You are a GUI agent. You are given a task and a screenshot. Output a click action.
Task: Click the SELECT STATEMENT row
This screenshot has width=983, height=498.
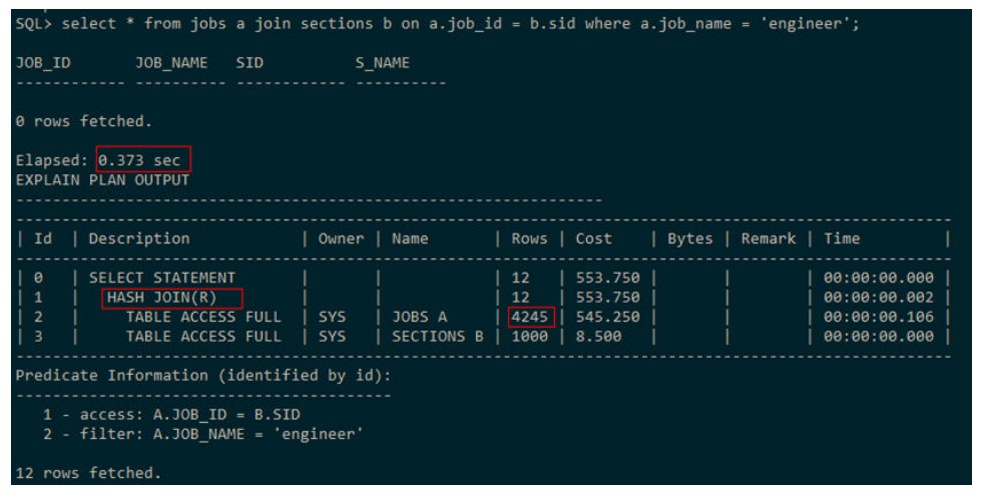click(x=162, y=277)
